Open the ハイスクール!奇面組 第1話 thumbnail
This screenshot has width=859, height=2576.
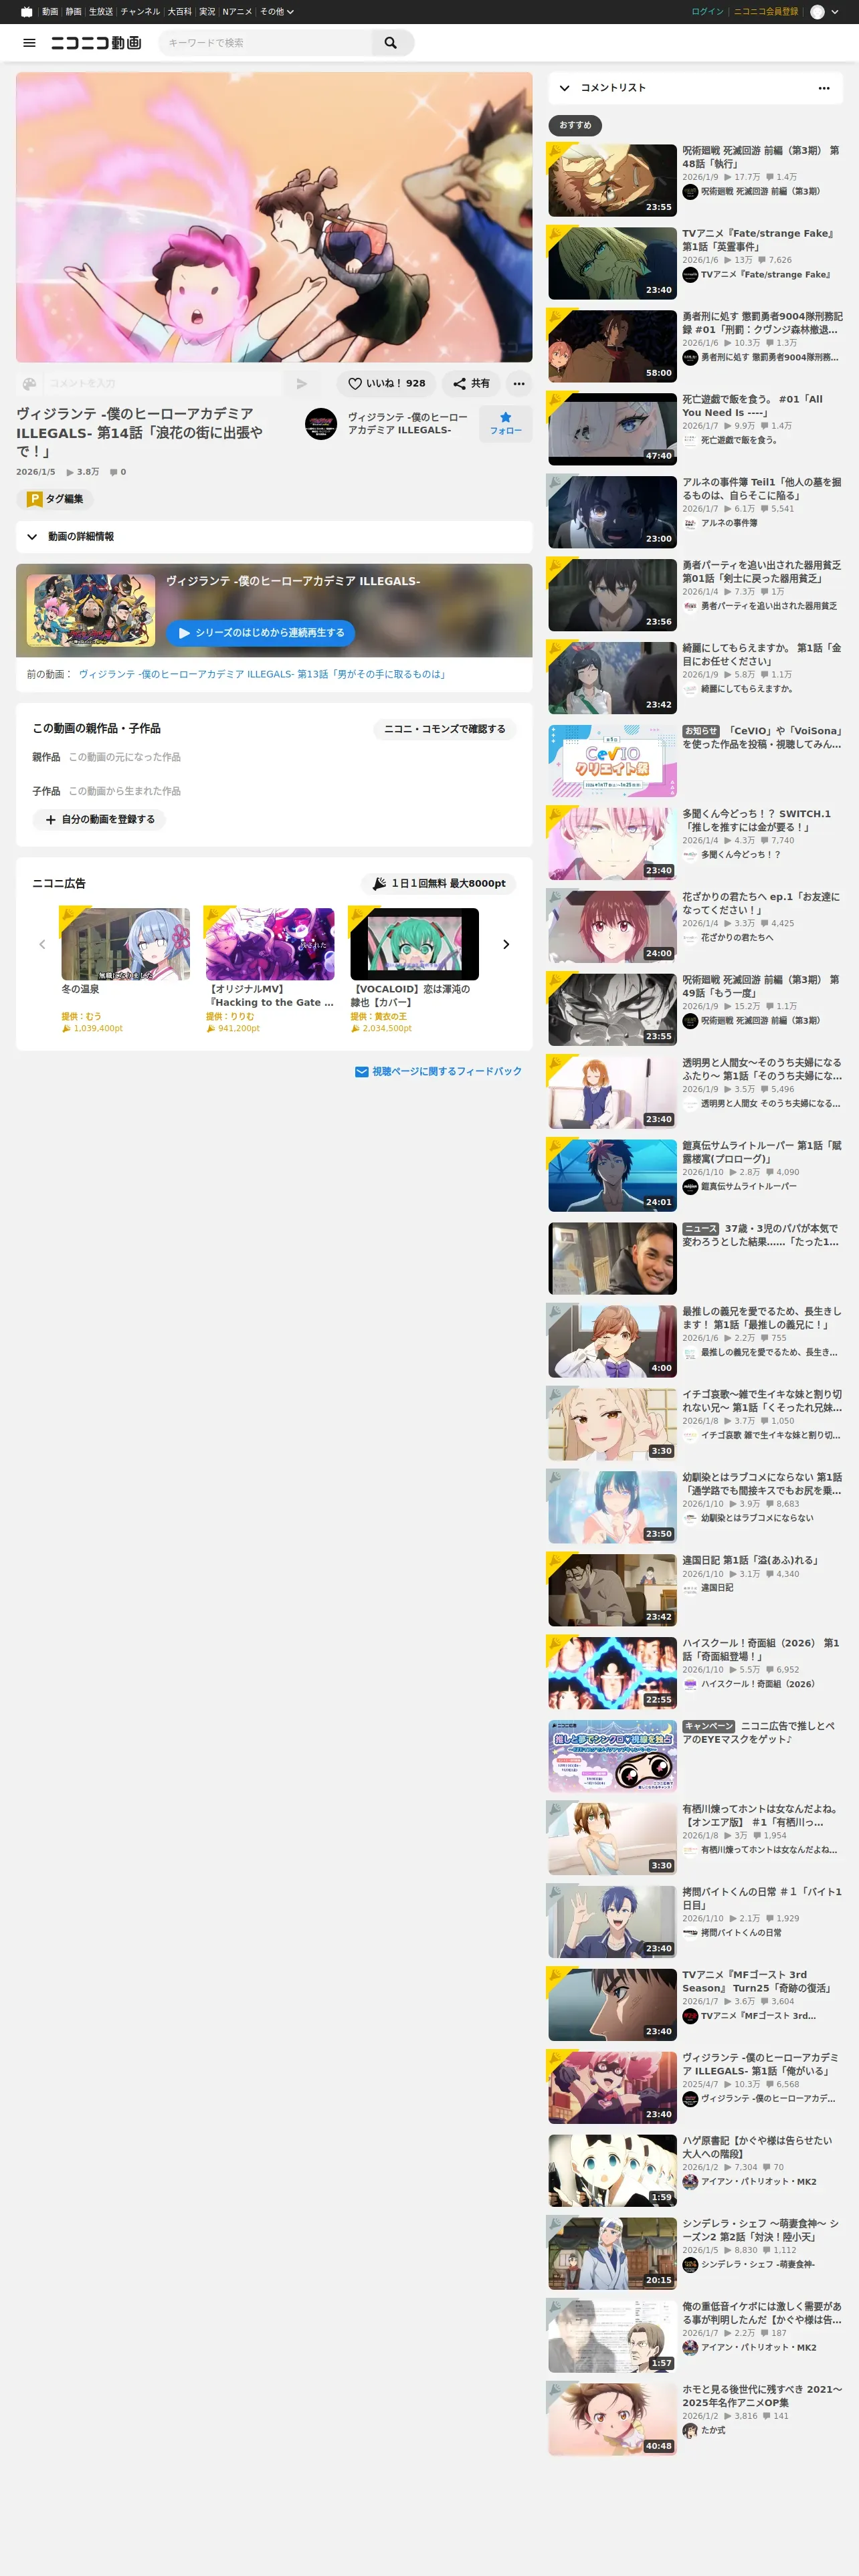tap(612, 1673)
